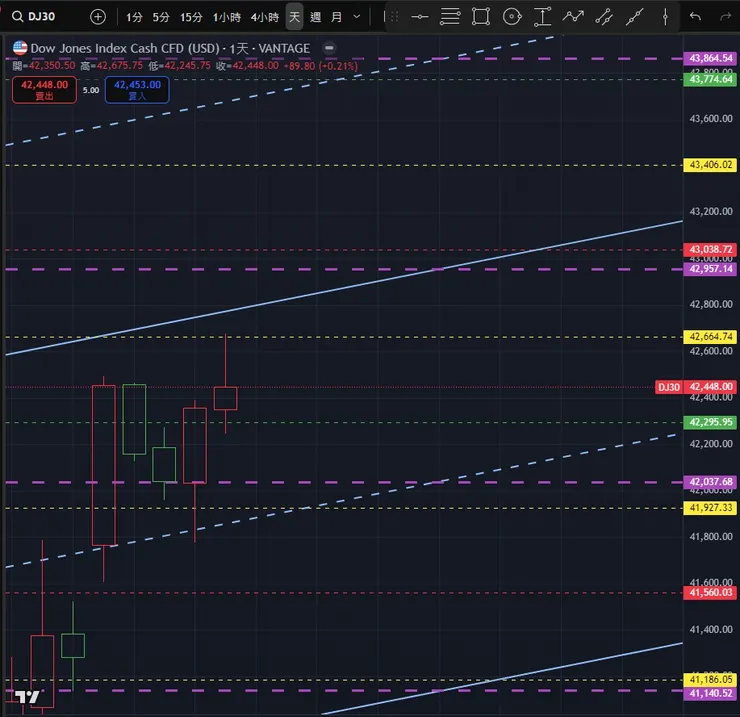
Task: Switch to the 1分 timeframe
Action: (x=134, y=17)
